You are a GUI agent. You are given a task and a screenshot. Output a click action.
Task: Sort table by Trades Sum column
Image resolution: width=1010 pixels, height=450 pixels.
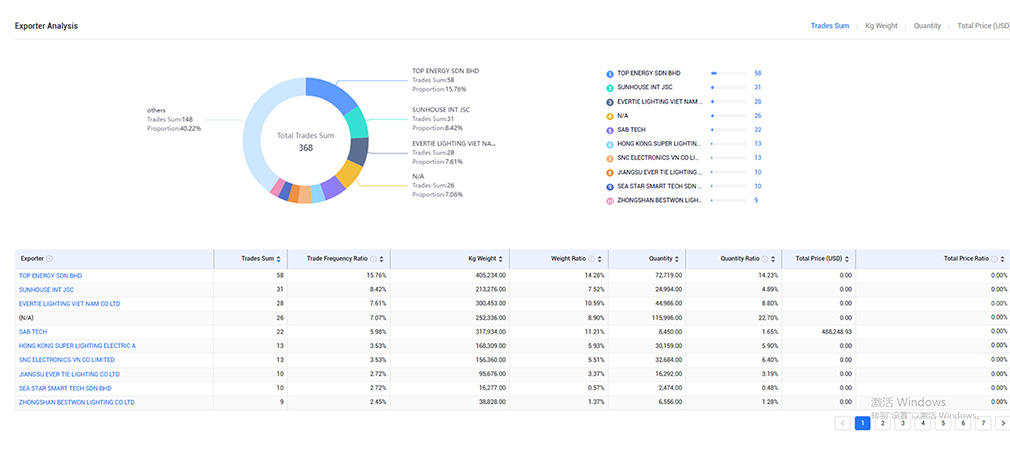[278, 258]
